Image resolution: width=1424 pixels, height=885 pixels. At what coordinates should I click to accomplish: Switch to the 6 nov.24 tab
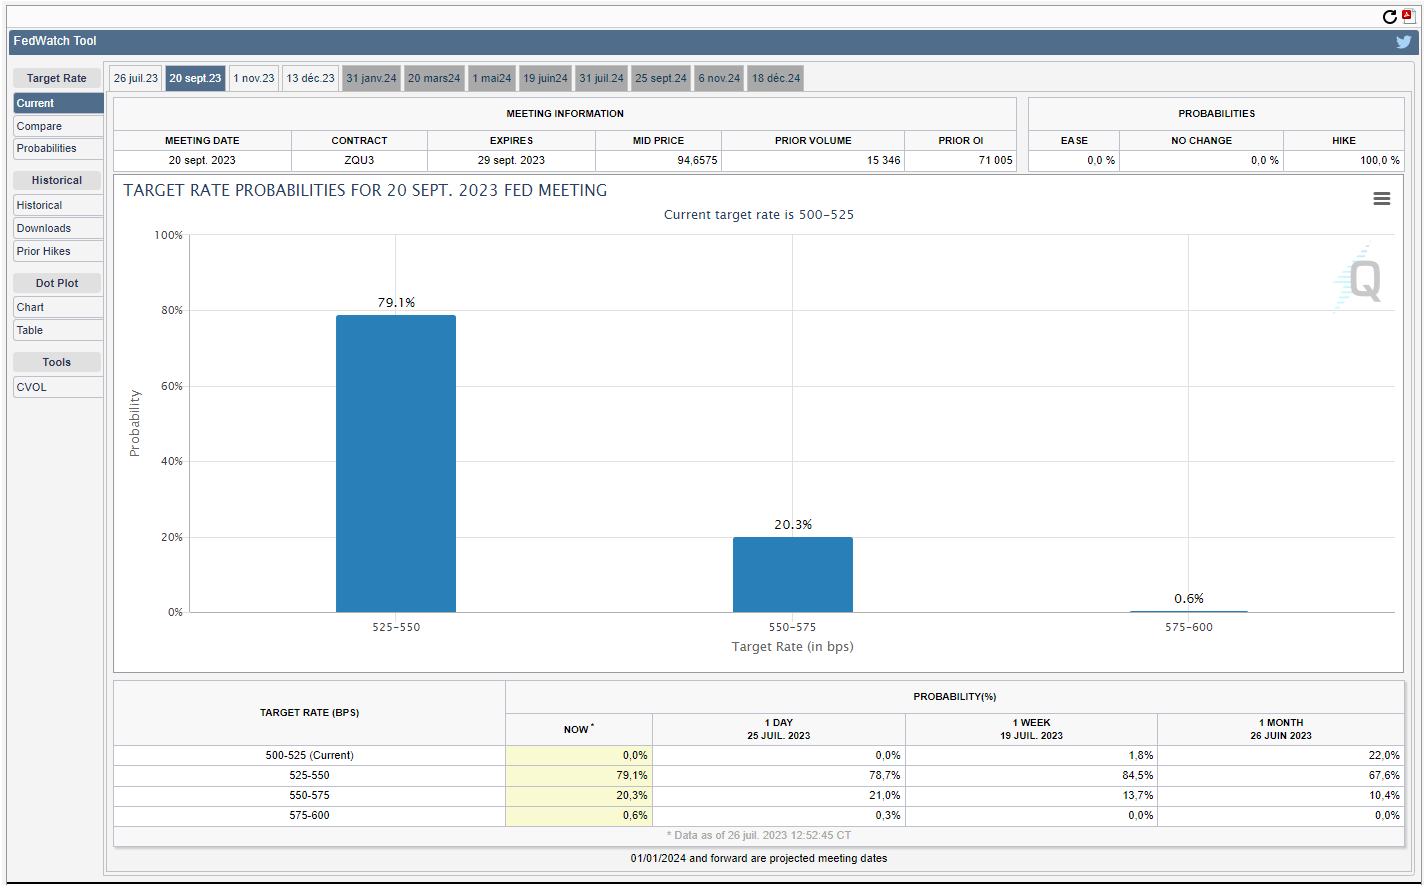click(x=719, y=78)
